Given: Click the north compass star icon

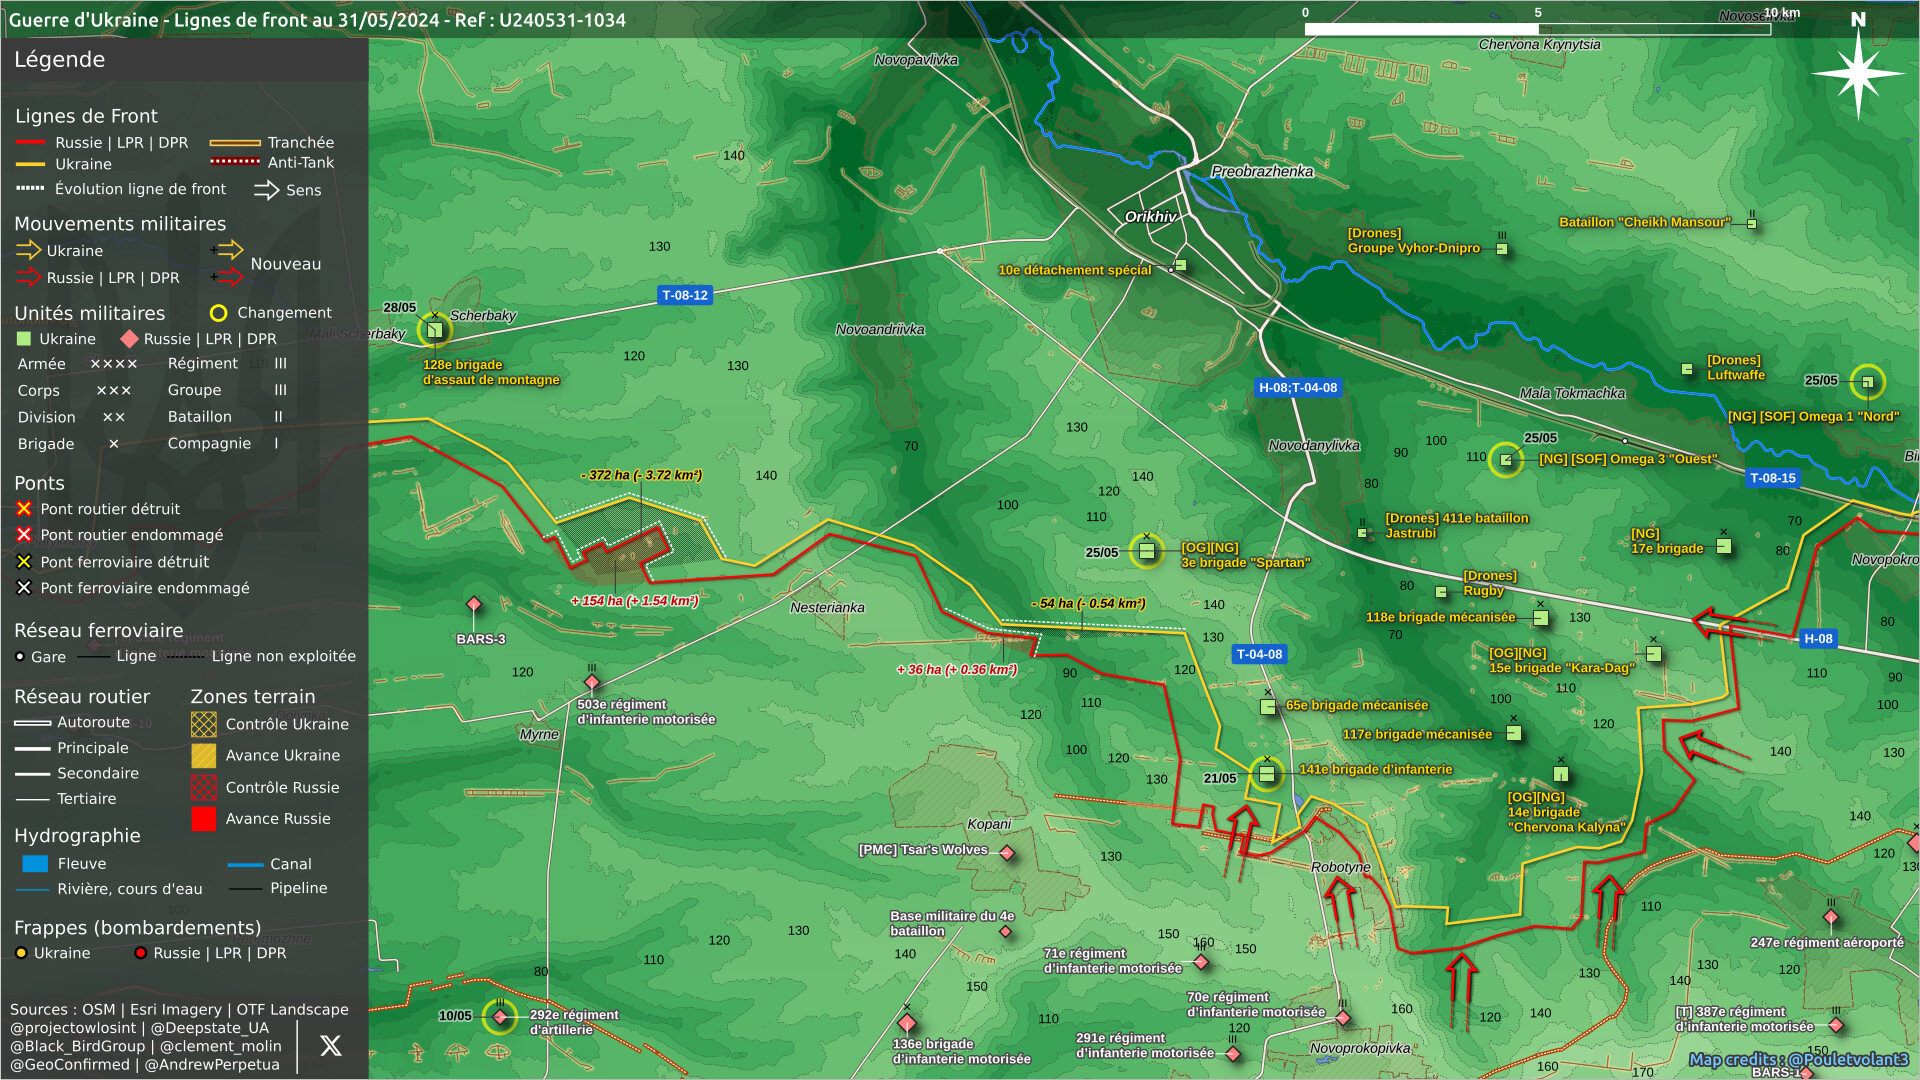Looking at the screenshot, I should pyautogui.click(x=1858, y=72).
